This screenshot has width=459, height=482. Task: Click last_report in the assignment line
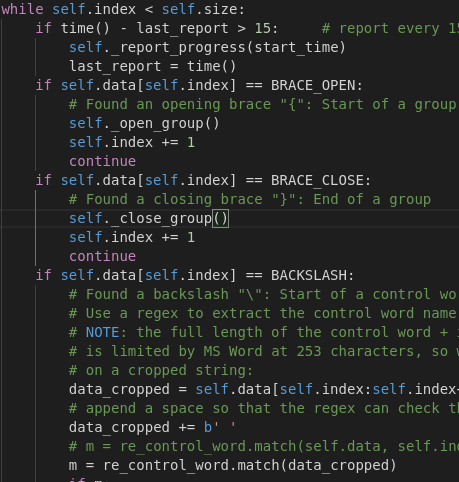115,66
